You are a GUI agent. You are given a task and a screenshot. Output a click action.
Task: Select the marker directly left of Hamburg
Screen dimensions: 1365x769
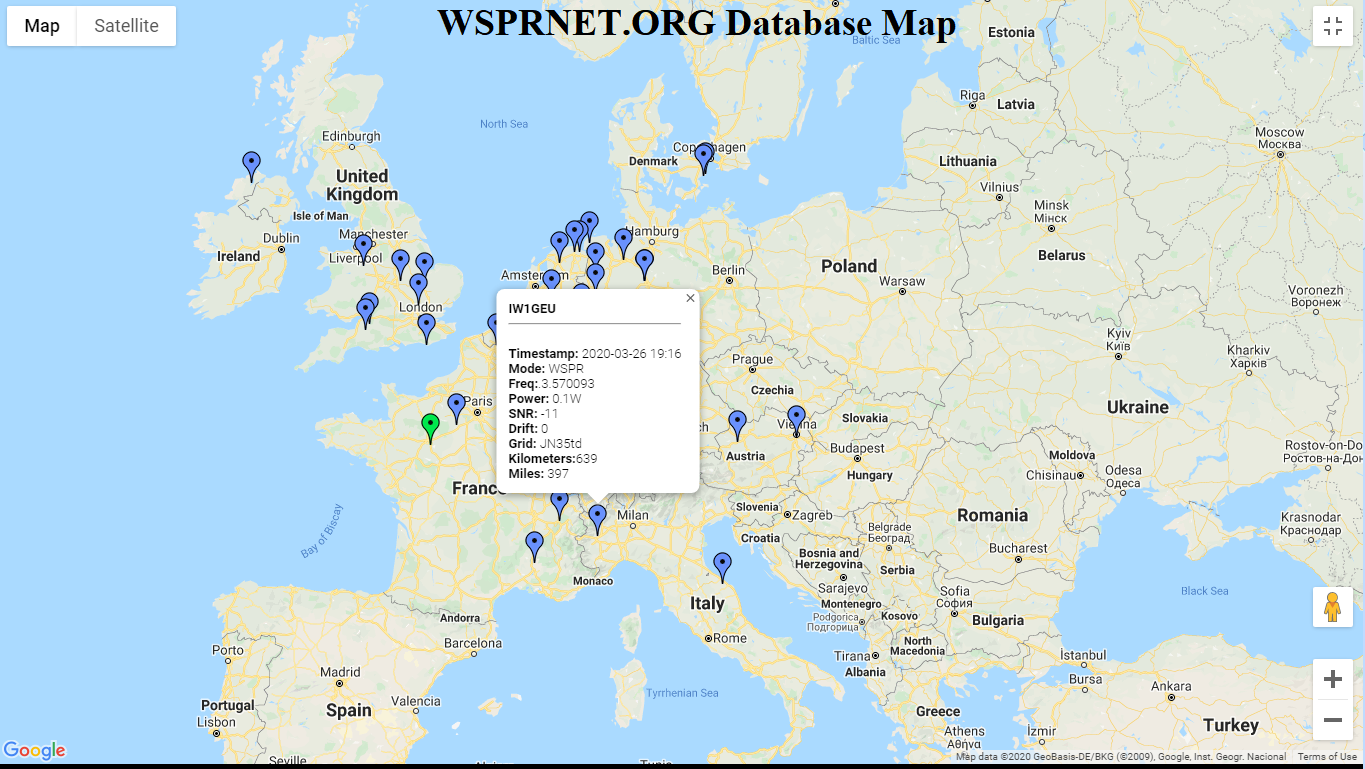[x=623, y=242]
